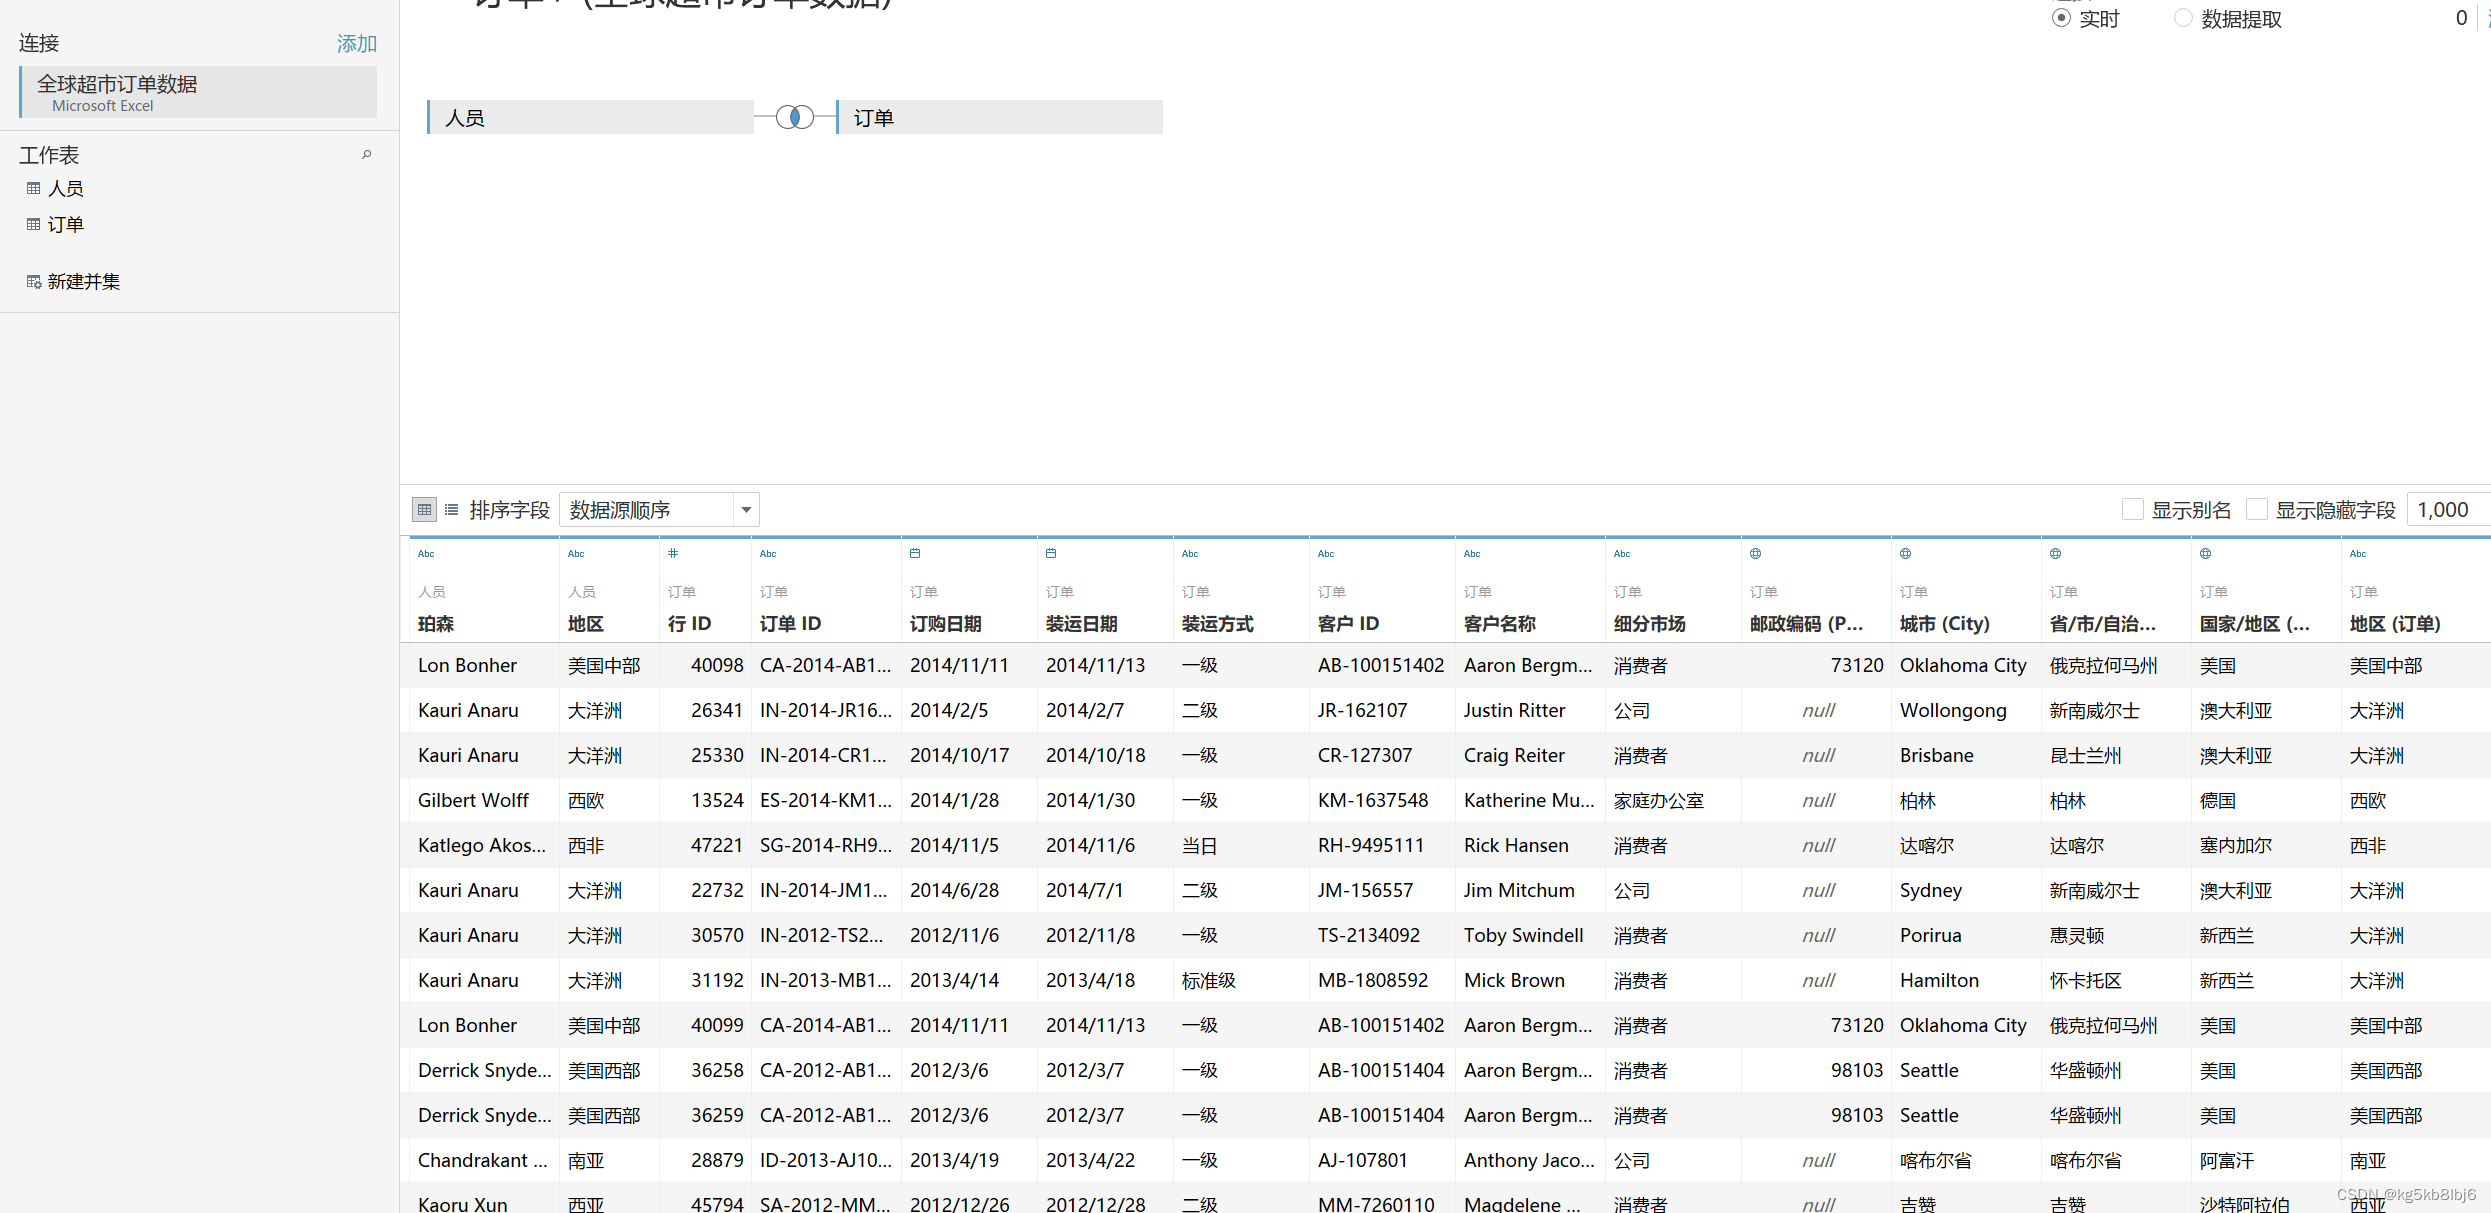Click the join icon between 人员 and 订单
The width and height of the screenshot is (2491, 1213).
pyautogui.click(x=795, y=117)
